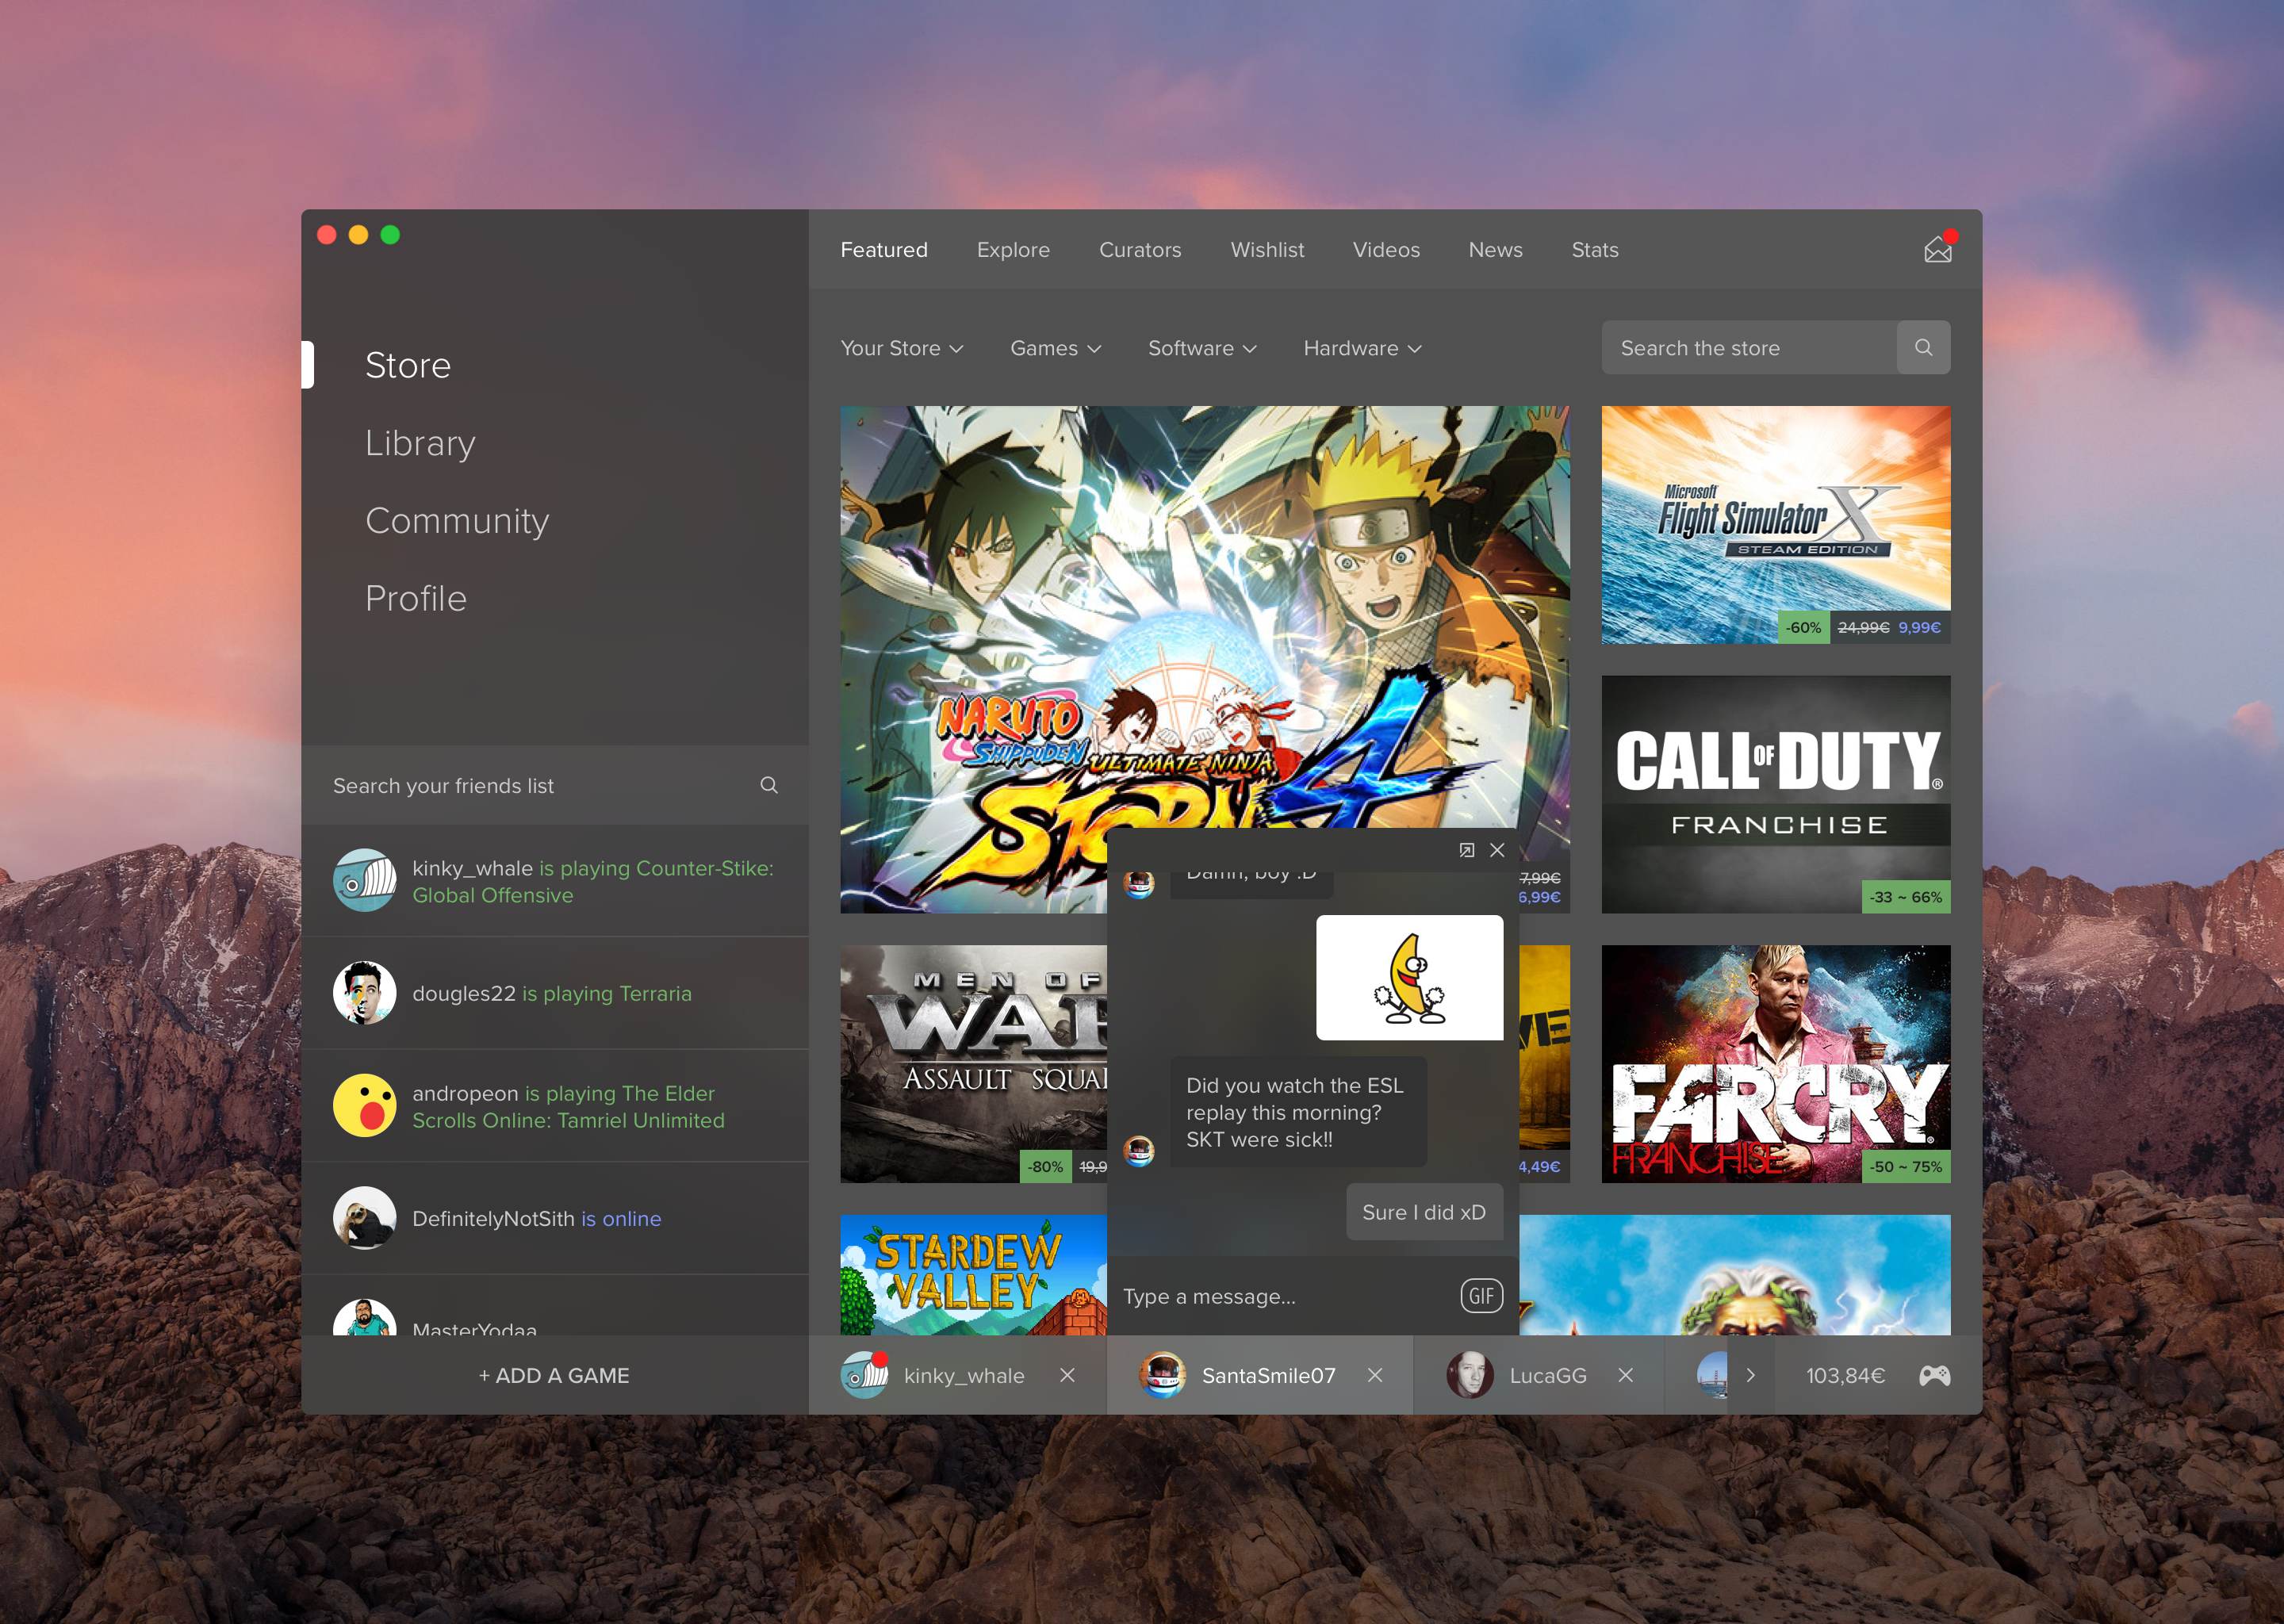The image size is (2284, 1624).
Task: Switch to the Explore tab
Action: 1013,249
